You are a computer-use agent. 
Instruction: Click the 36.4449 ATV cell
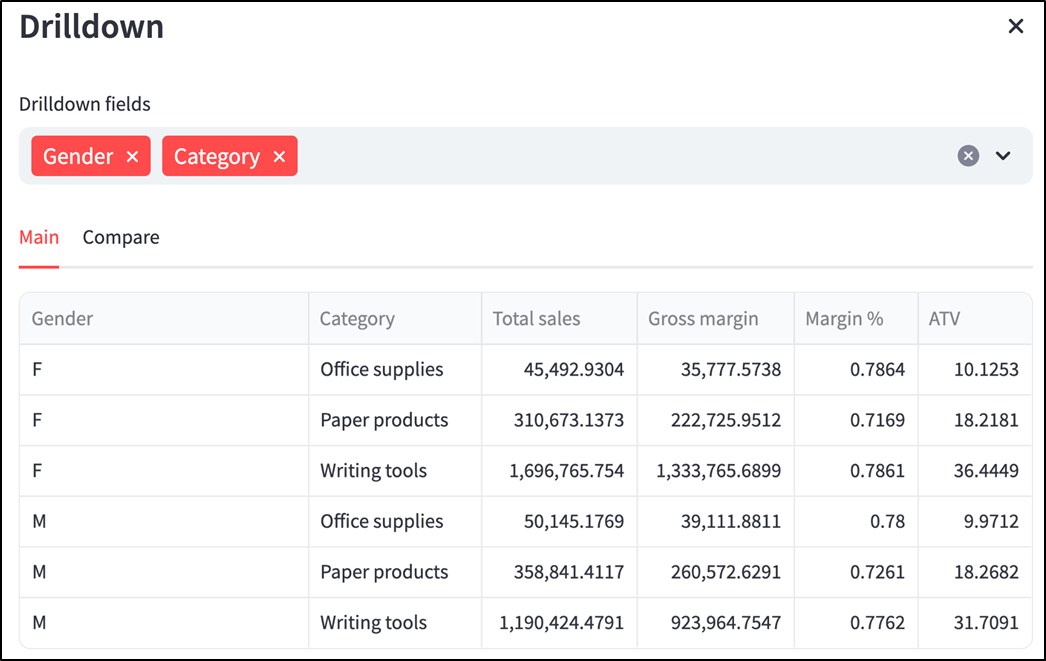(x=975, y=471)
